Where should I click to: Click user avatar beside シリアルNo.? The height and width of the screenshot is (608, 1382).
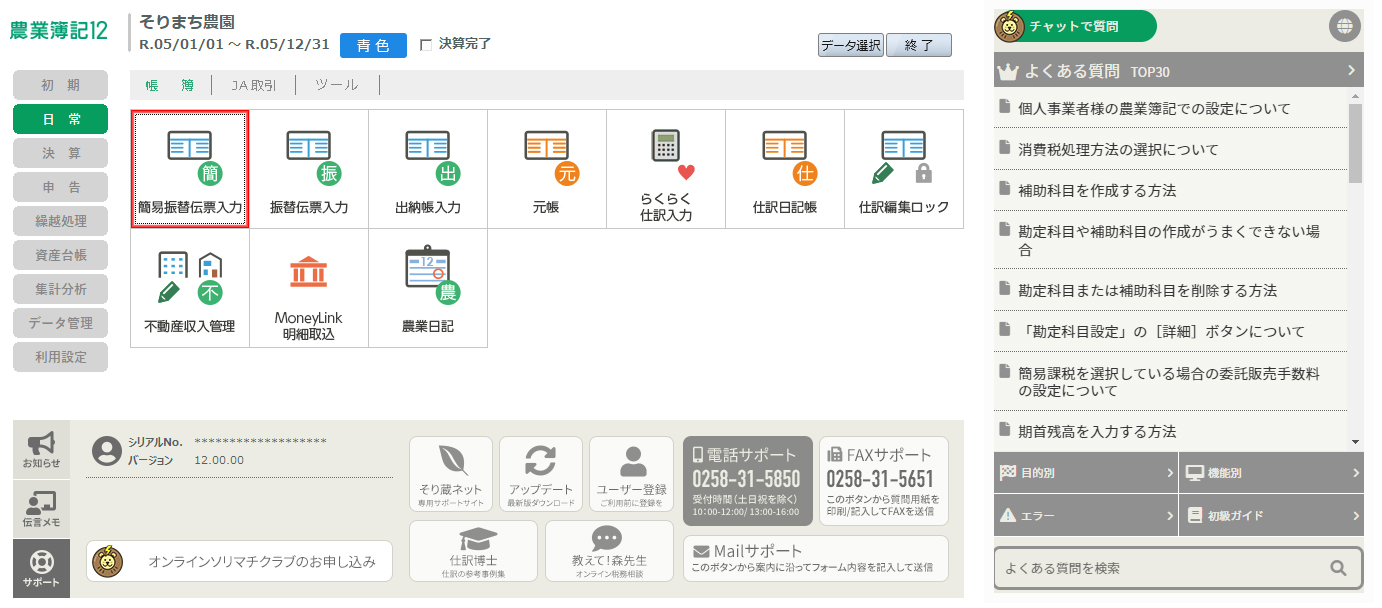(107, 451)
